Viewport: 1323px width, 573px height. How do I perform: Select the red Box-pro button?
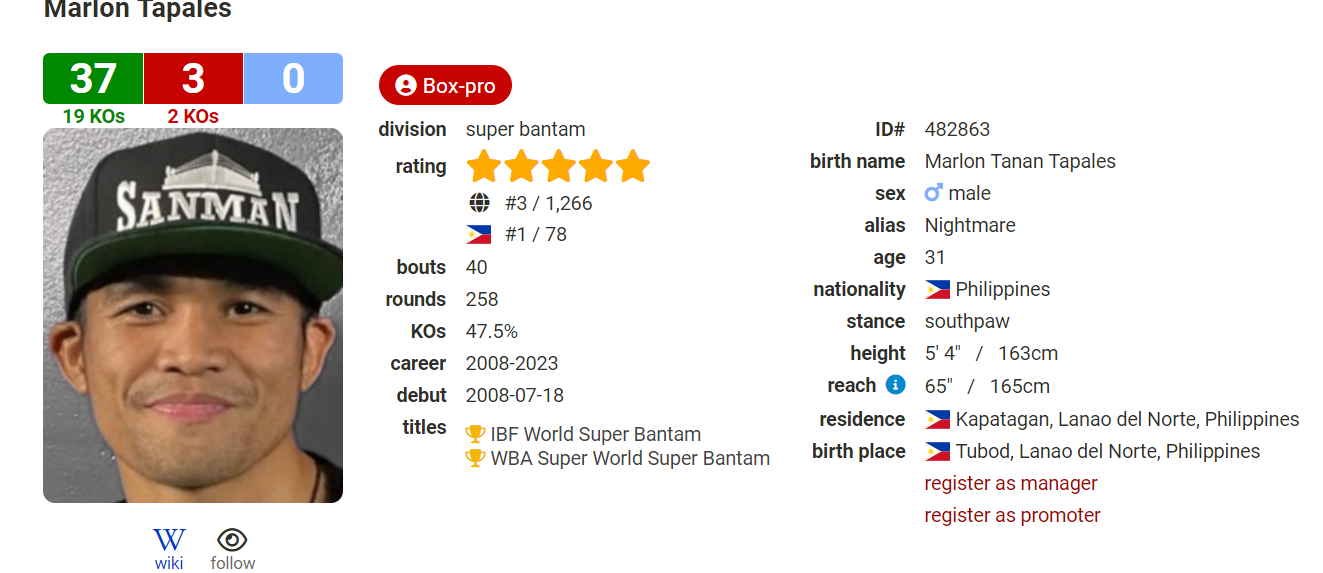click(x=445, y=85)
